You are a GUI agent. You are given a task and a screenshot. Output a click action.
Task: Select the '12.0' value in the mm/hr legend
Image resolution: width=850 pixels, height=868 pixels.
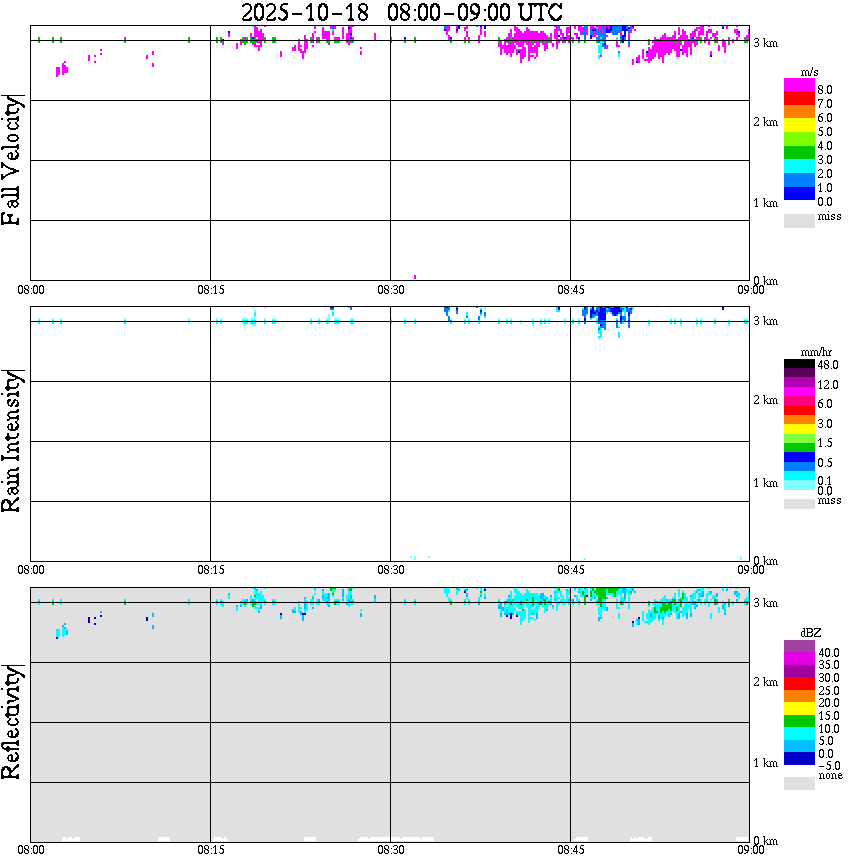[828, 385]
